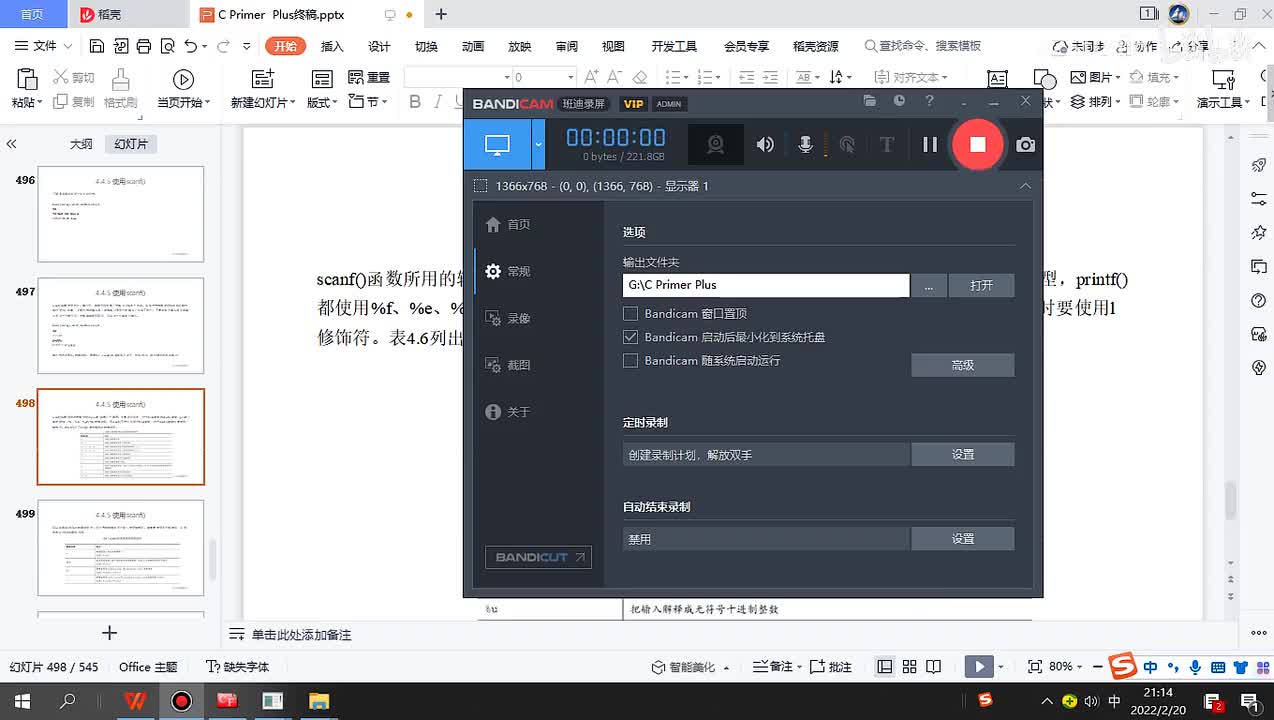Switch to the 审阅 ribbon tab
This screenshot has width=1274, height=720.
pyautogui.click(x=567, y=46)
